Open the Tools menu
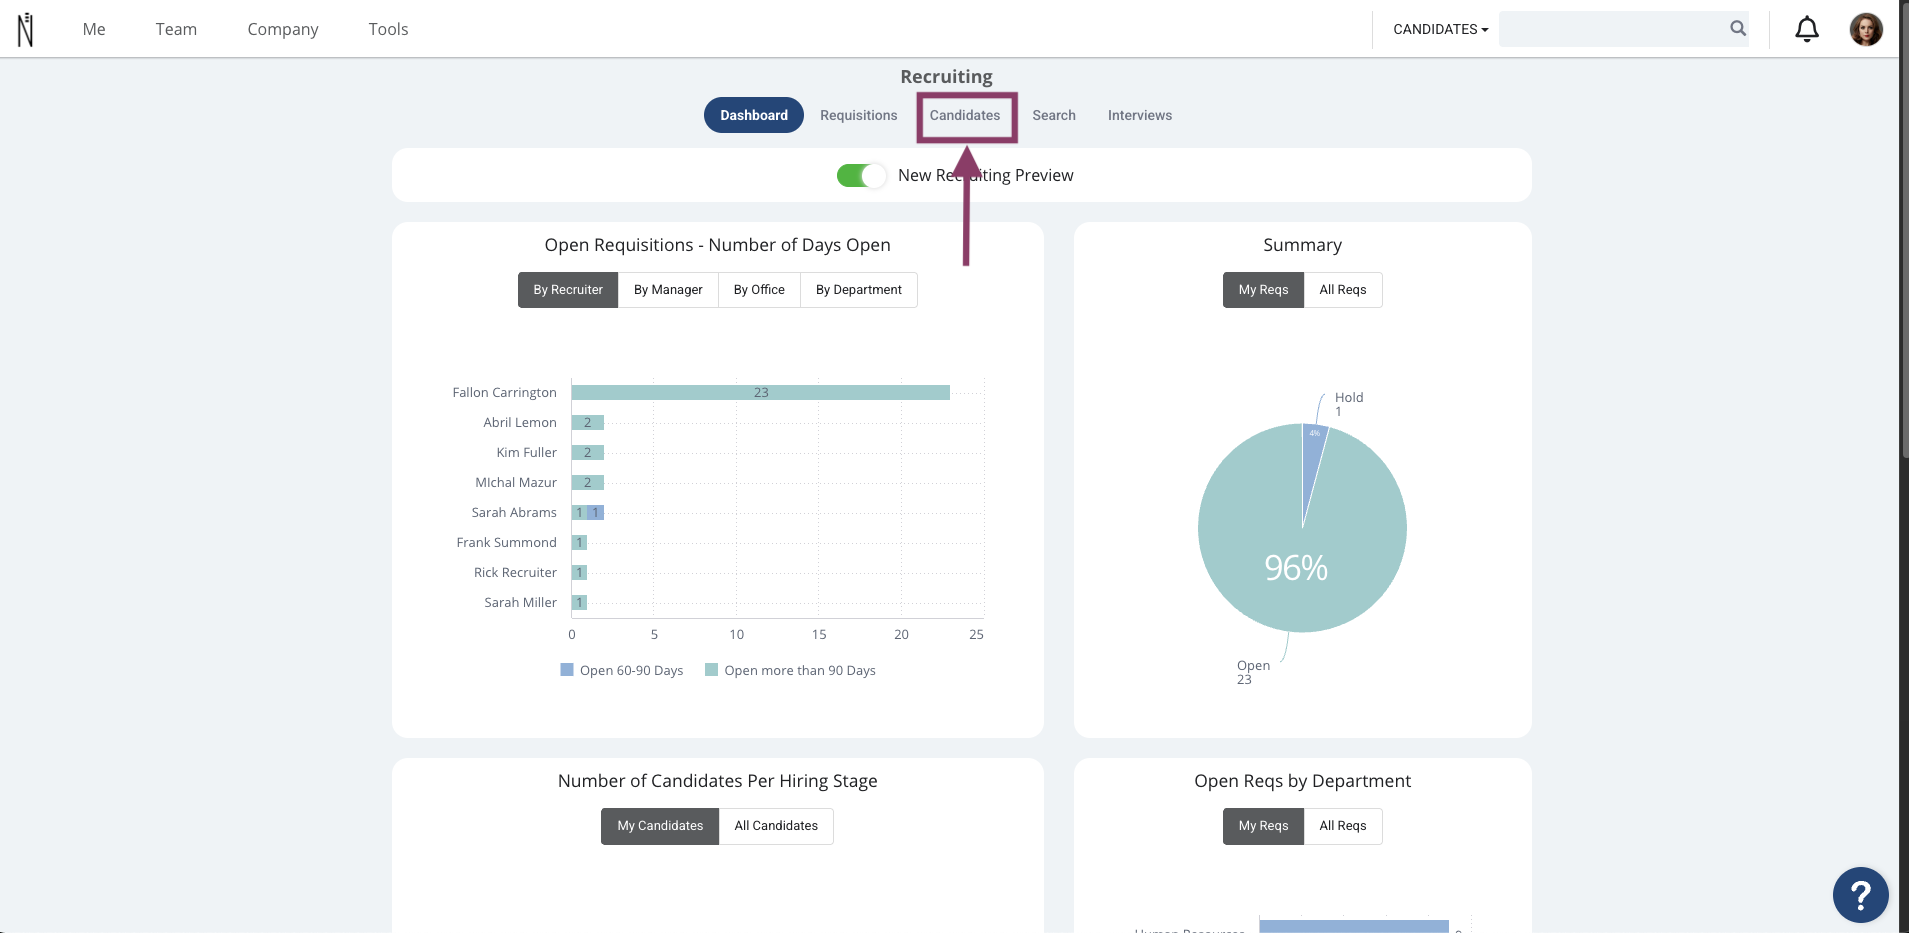 388,29
